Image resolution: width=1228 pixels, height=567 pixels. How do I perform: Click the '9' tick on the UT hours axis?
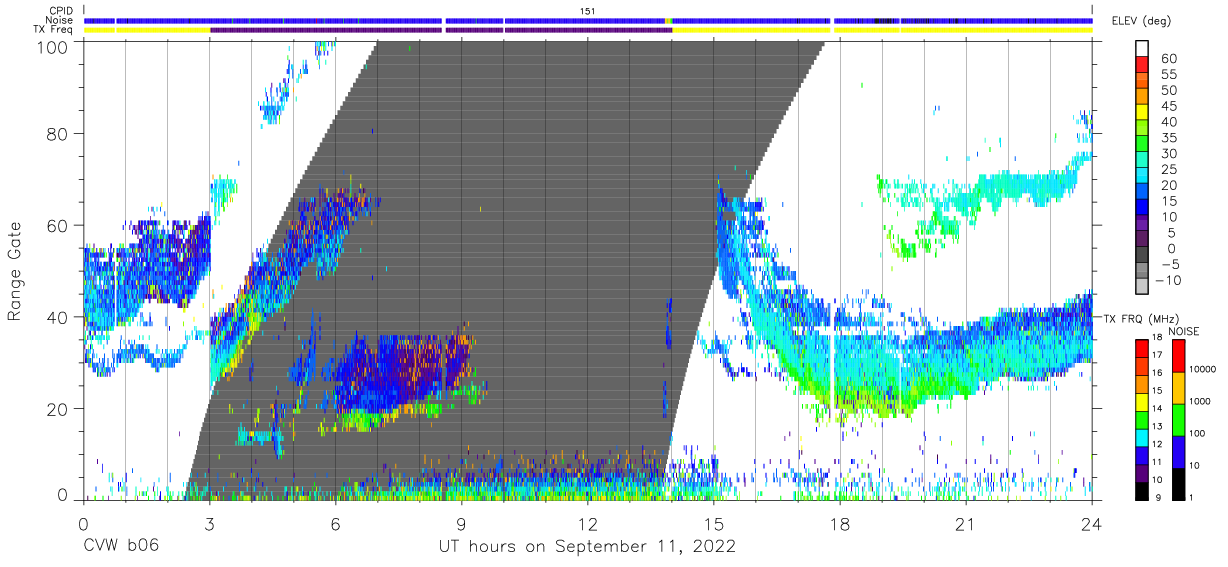coord(461,523)
